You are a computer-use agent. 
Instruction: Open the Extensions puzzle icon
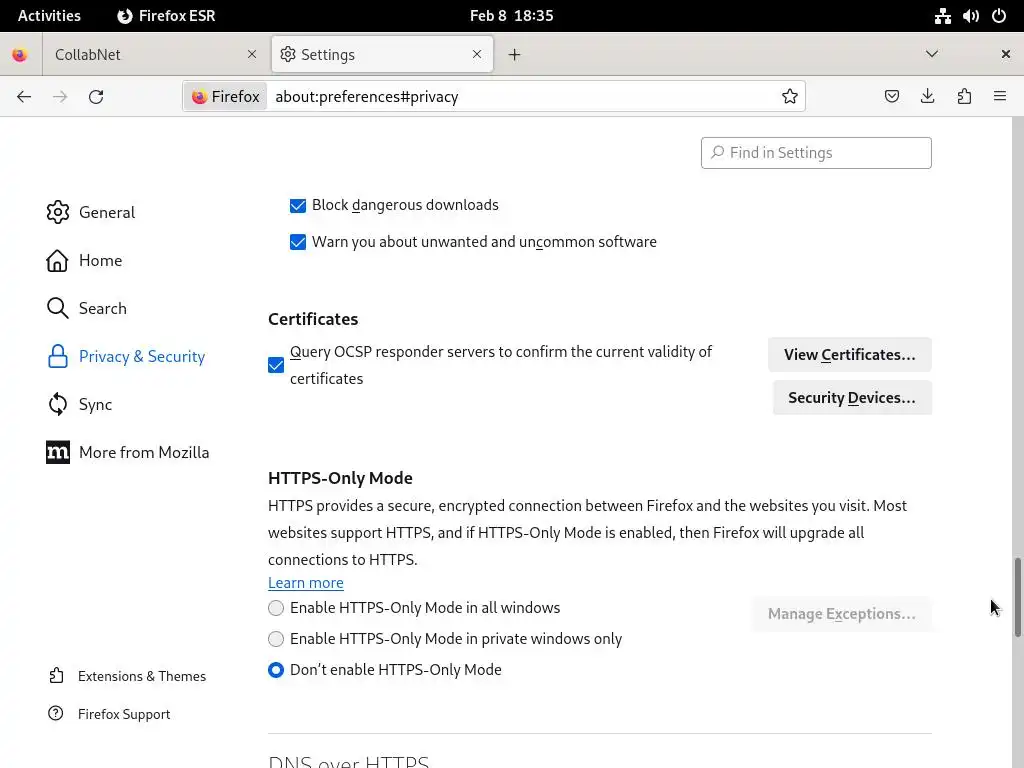click(x=964, y=97)
